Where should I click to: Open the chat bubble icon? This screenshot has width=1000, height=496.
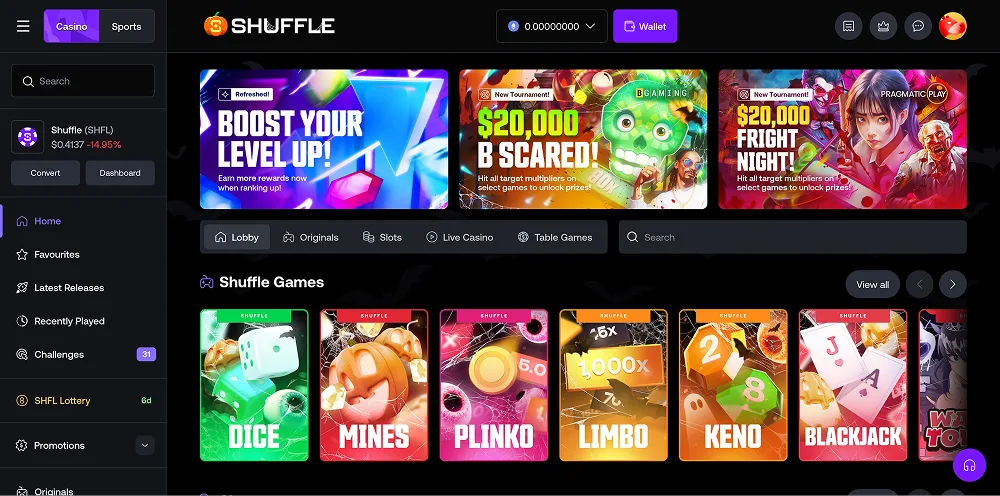[918, 26]
